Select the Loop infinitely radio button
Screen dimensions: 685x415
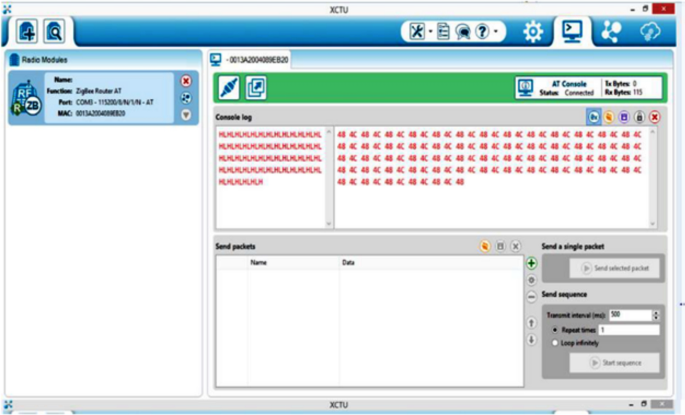tap(555, 343)
